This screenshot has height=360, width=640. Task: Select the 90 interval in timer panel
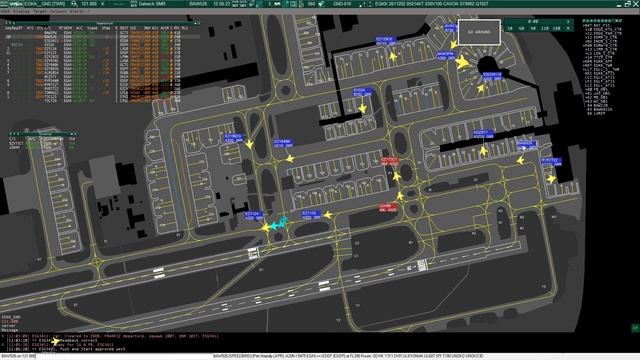[x=533, y=28]
